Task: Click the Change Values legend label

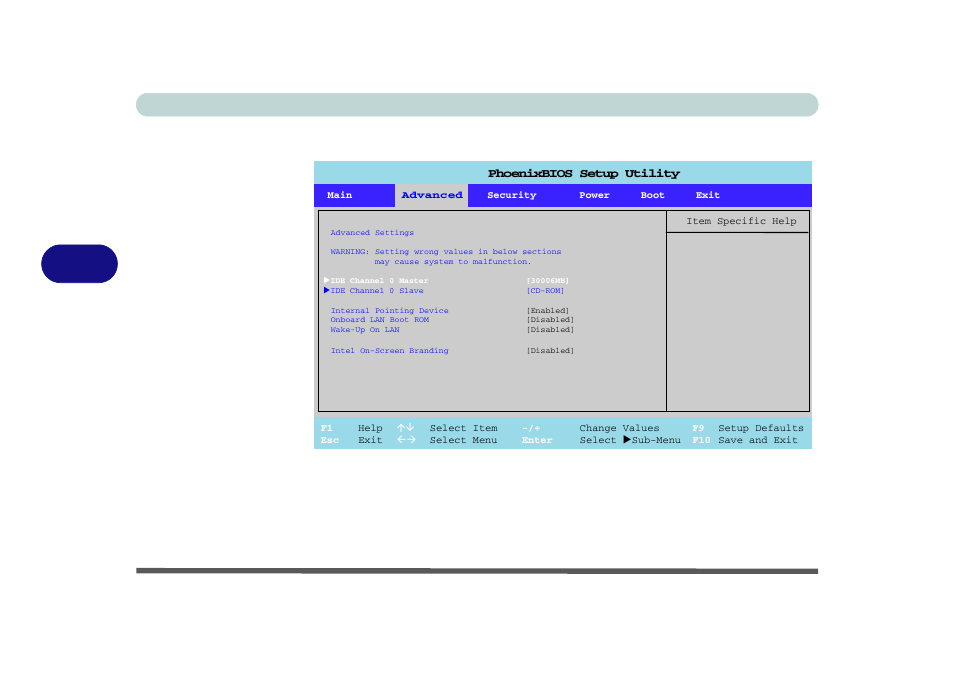Action: pyautogui.click(x=619, y=428)
